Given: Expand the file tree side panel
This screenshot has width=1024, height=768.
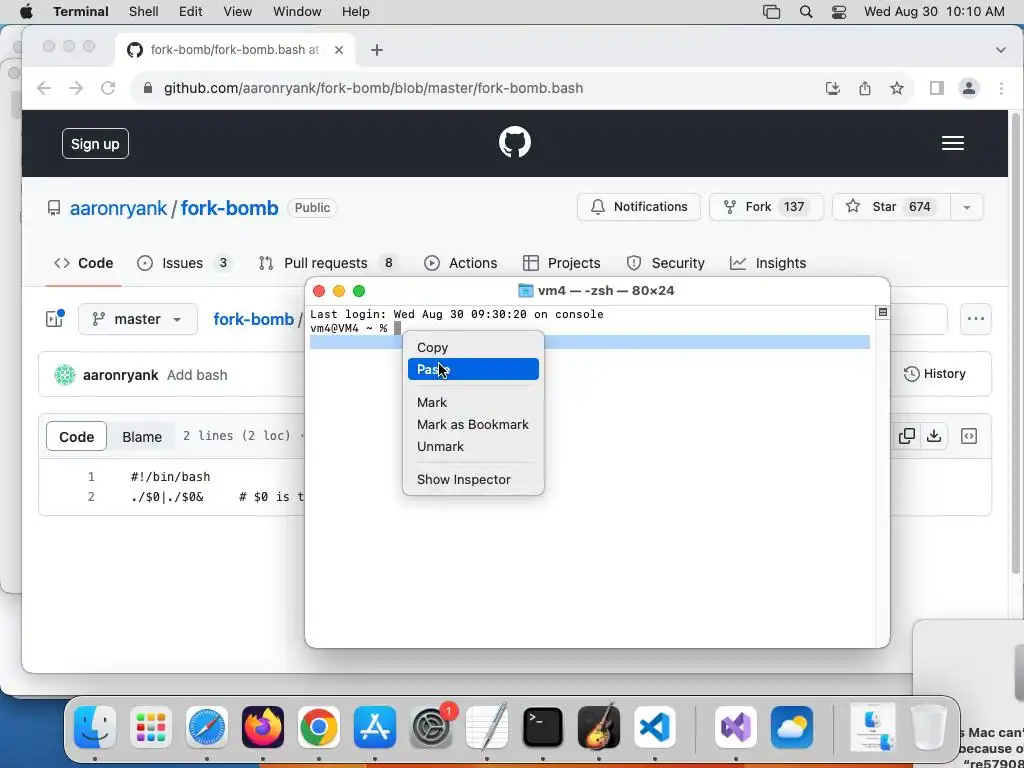Looking at the screenshot, I should [x=54, y=319].
